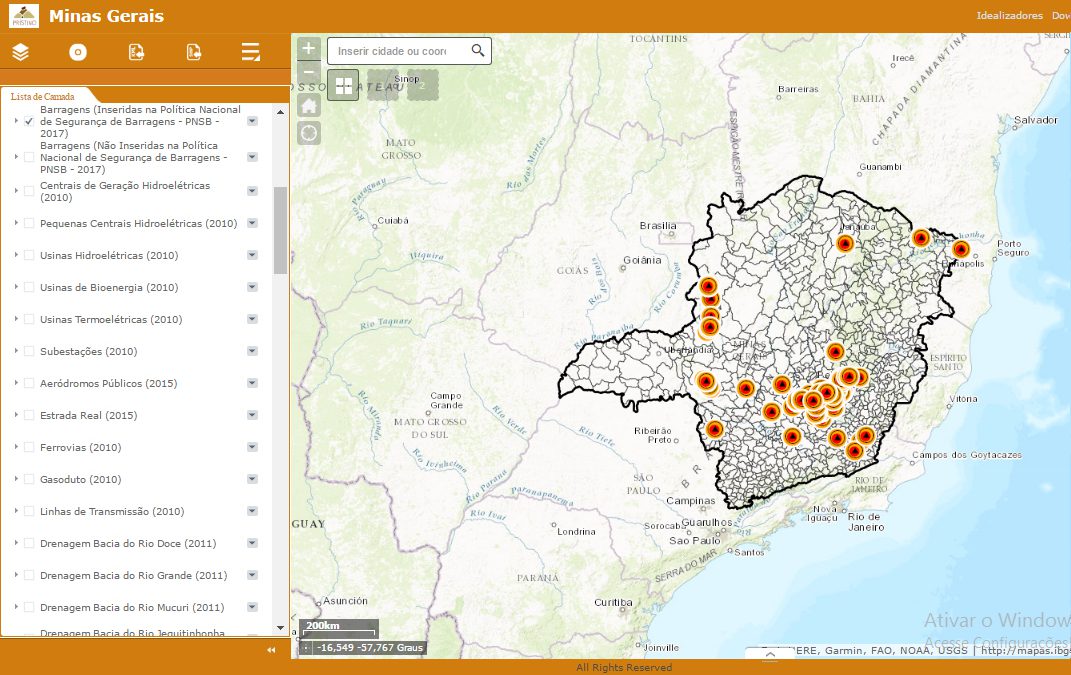
Task: Click the faded widget placeholder over Sinop
Action: coord(383,85)
